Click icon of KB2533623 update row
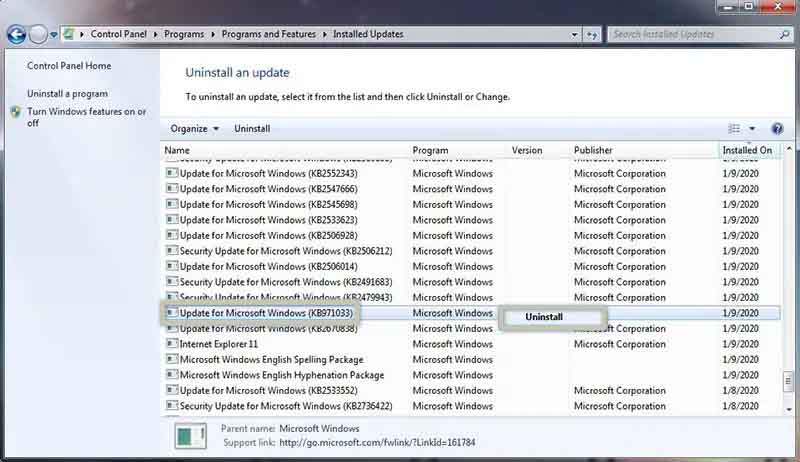Viewport: 800px width, 462px height. [172, 219]
